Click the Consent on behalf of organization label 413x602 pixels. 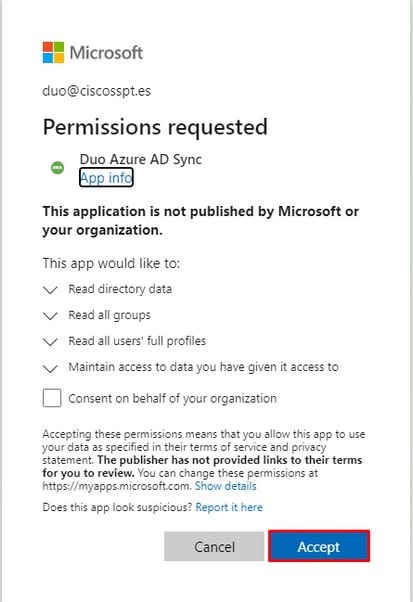click(x=172, y=399)
